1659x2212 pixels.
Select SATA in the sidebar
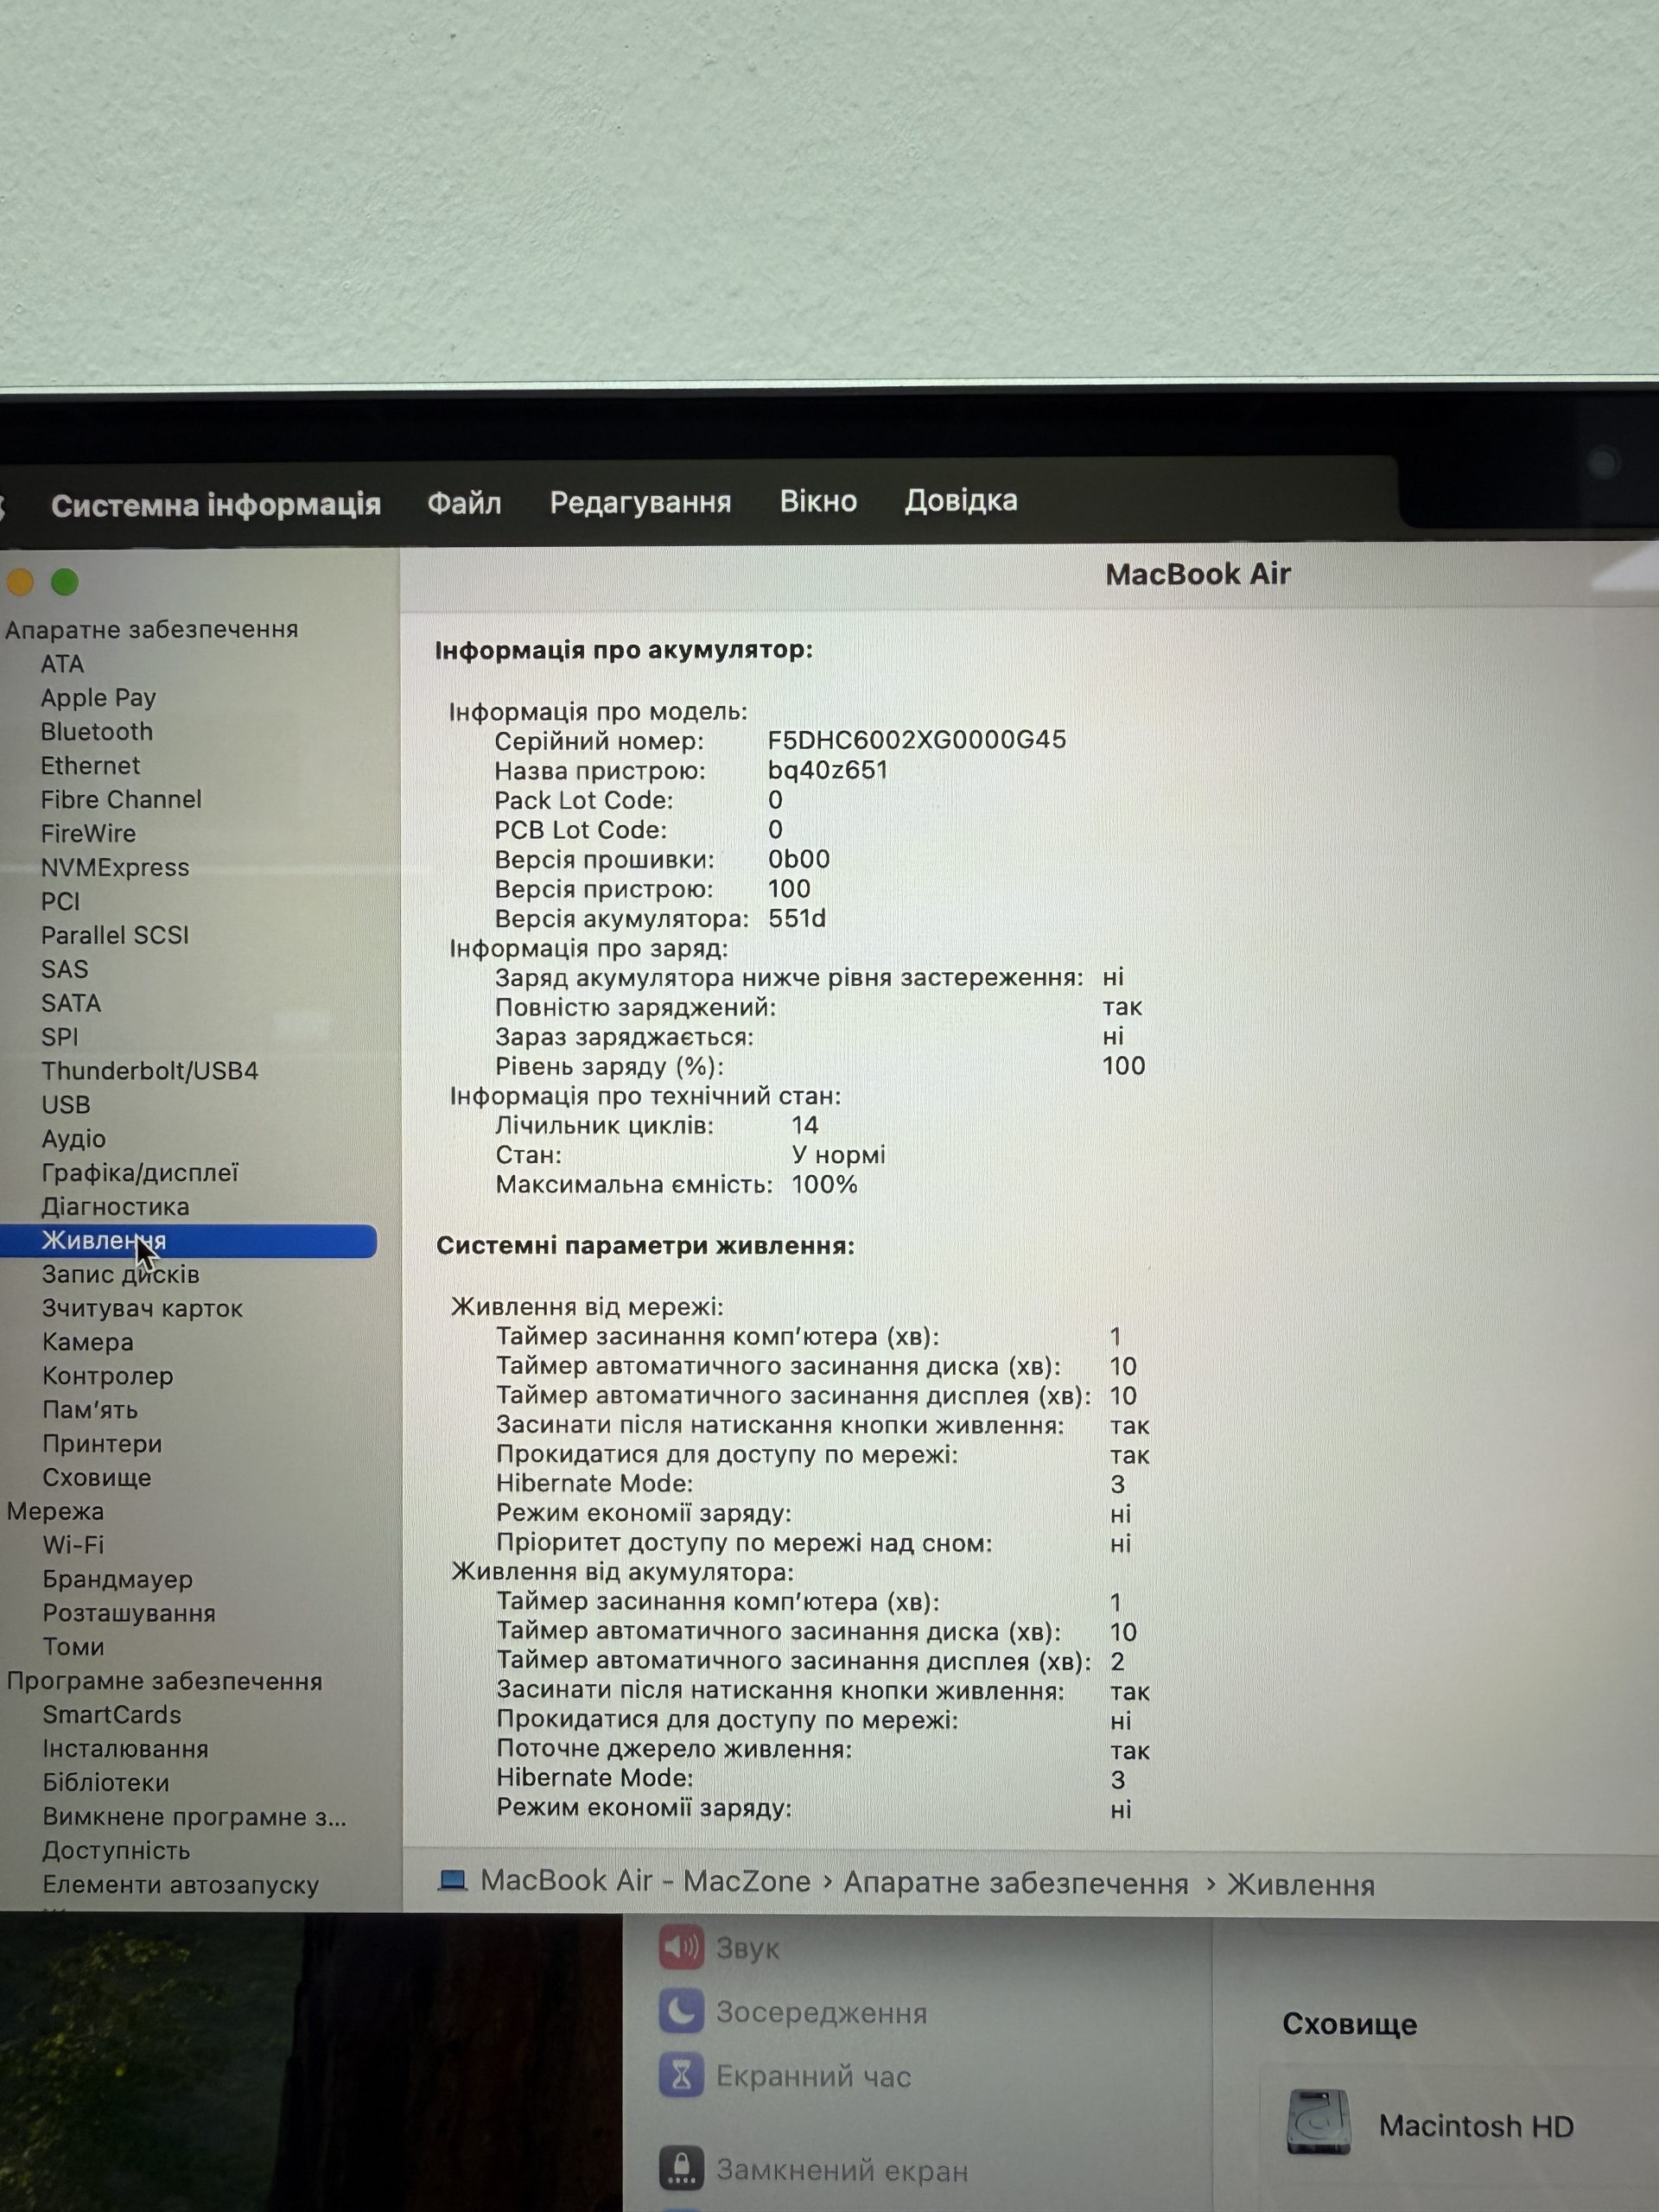tap(71, 1004)
